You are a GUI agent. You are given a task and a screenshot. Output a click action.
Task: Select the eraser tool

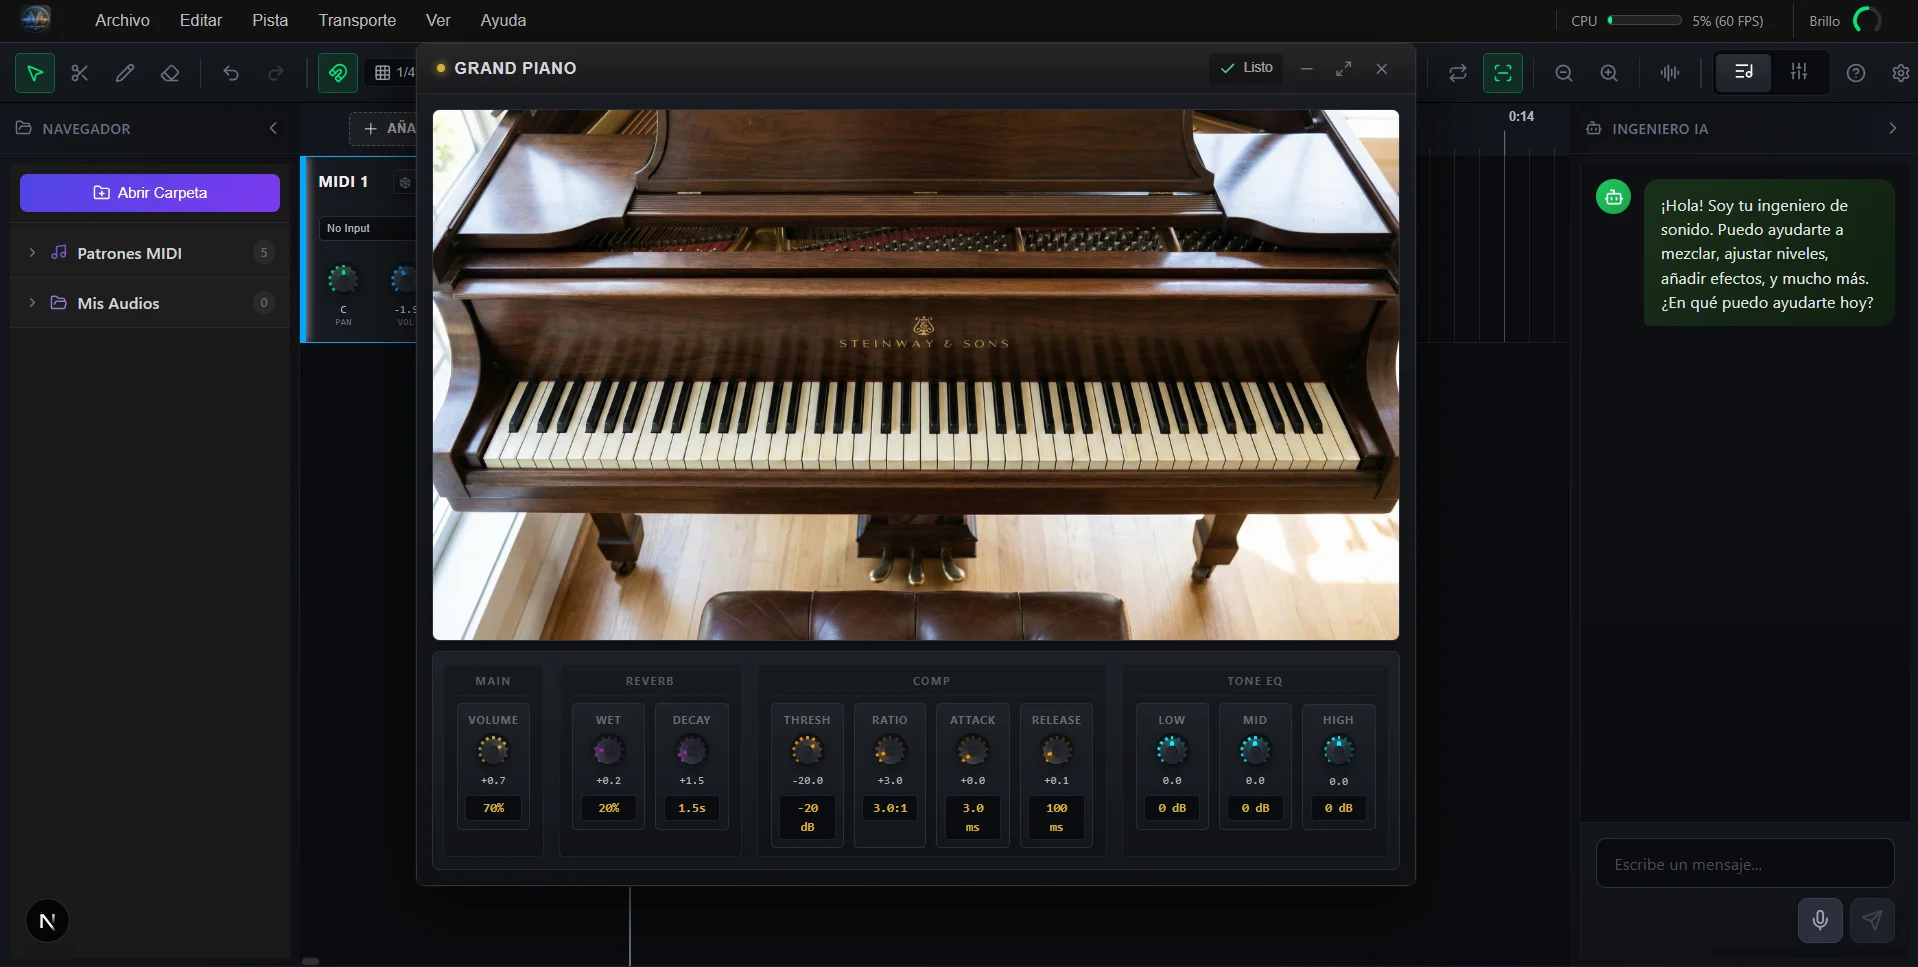(170, 73)
